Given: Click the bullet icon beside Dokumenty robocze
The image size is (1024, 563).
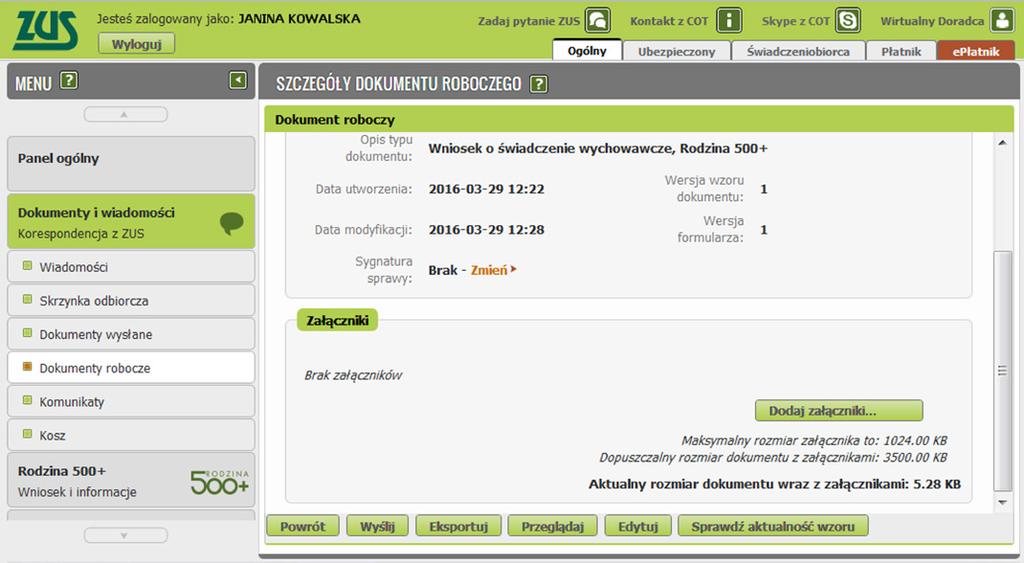Looking at the screenshot, I should [27, 367].
